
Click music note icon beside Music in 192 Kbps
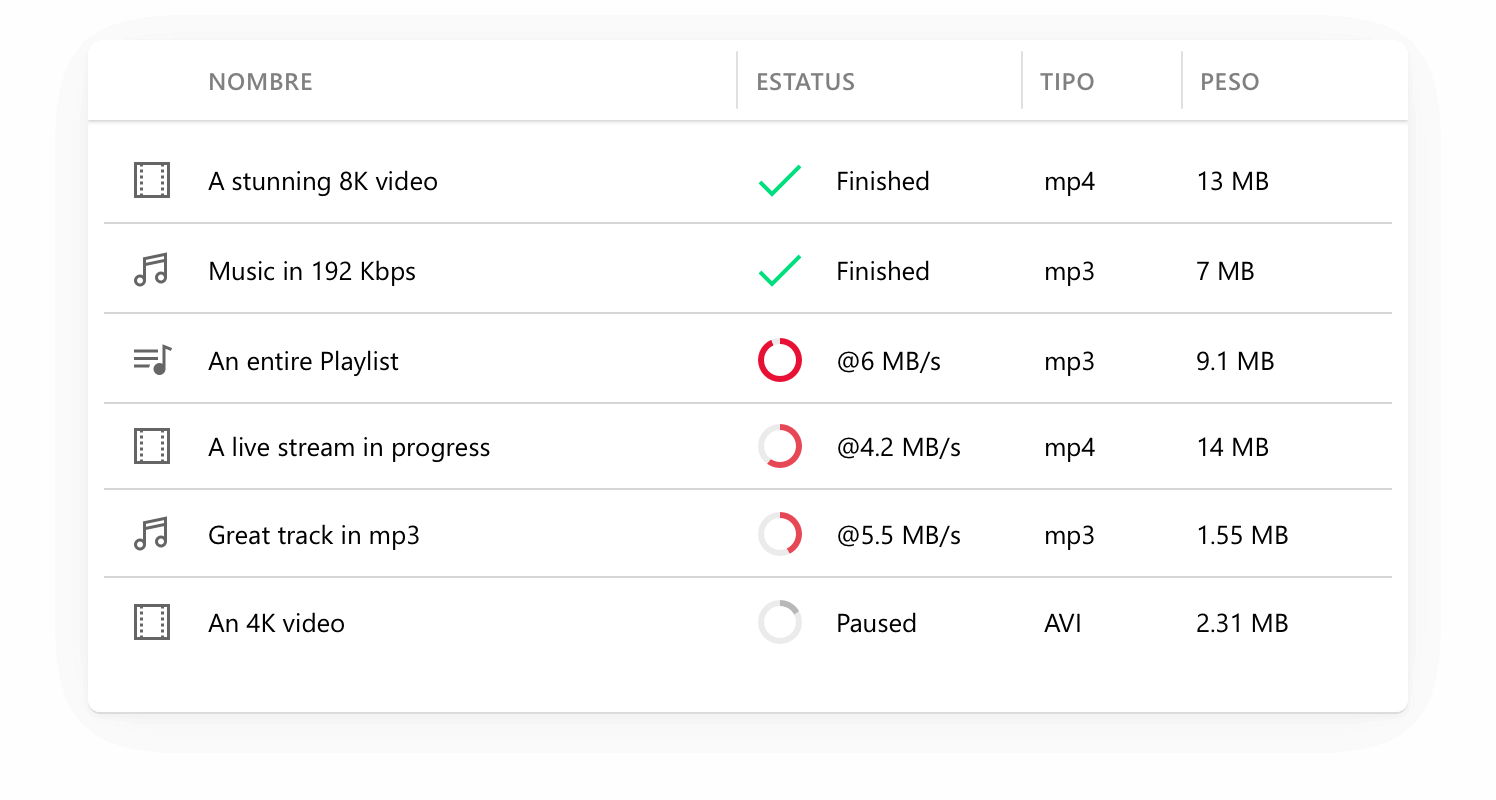point(152,271)
